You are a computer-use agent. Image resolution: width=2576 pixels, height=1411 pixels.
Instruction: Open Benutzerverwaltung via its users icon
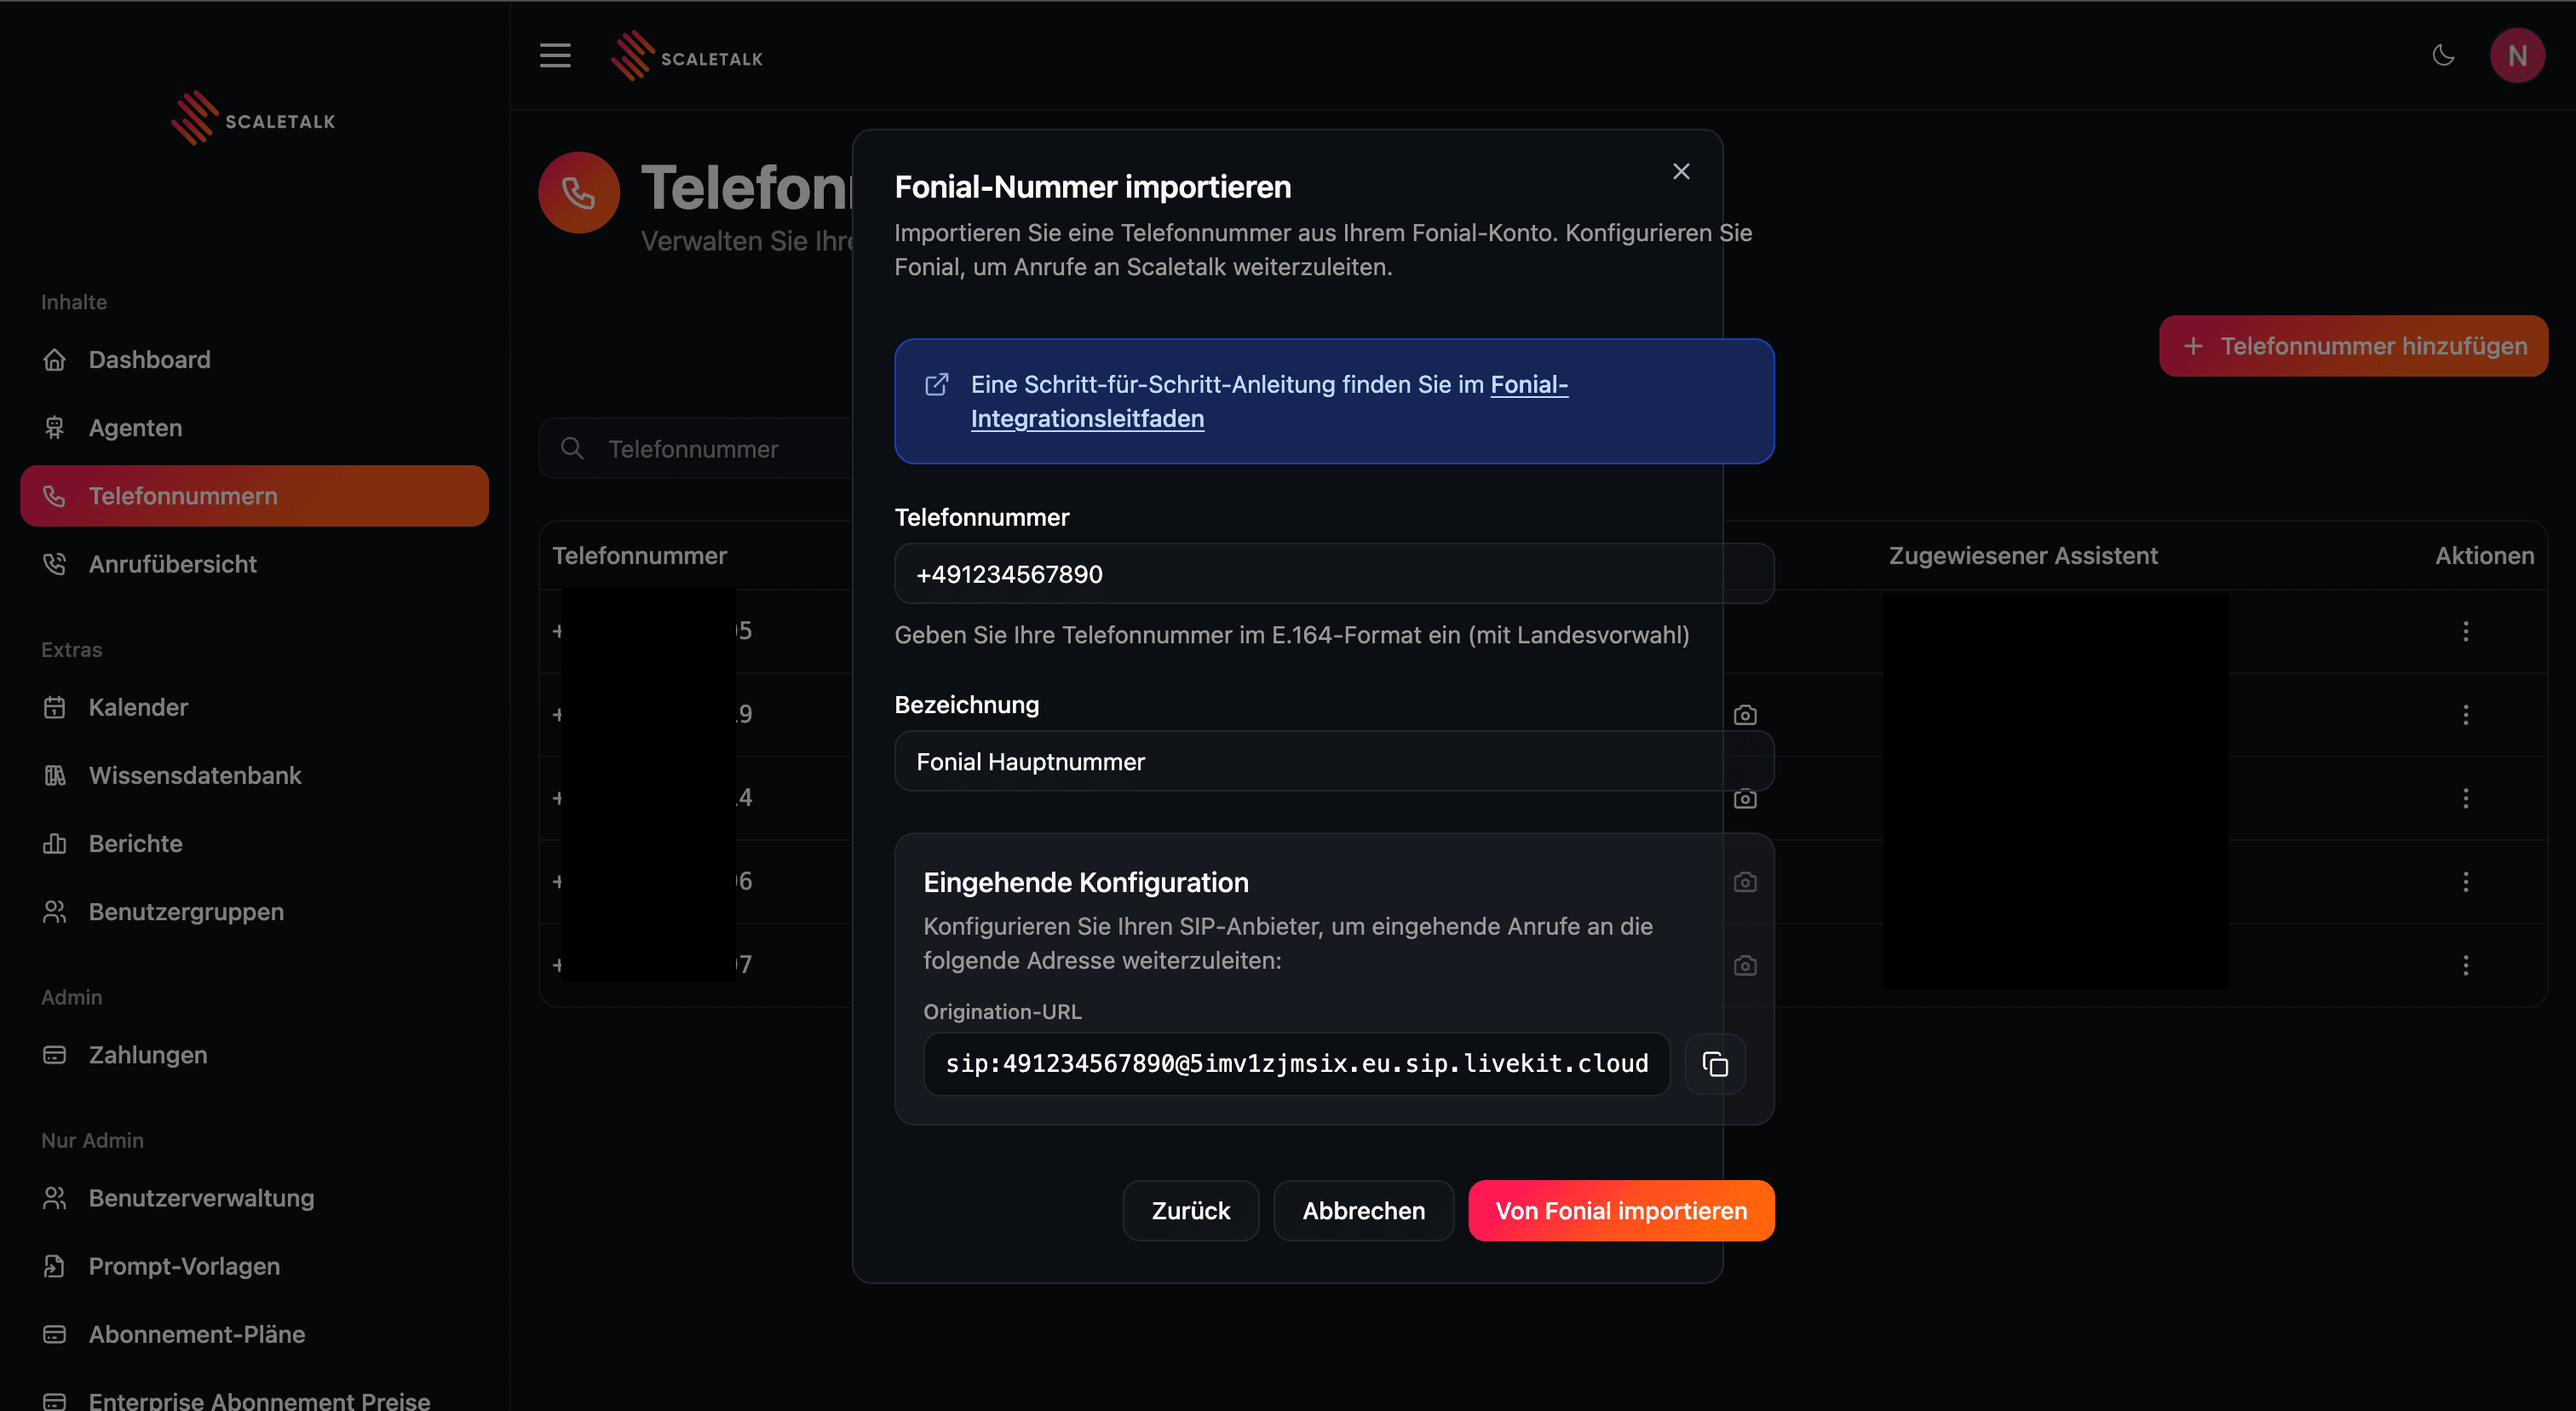54,1198
